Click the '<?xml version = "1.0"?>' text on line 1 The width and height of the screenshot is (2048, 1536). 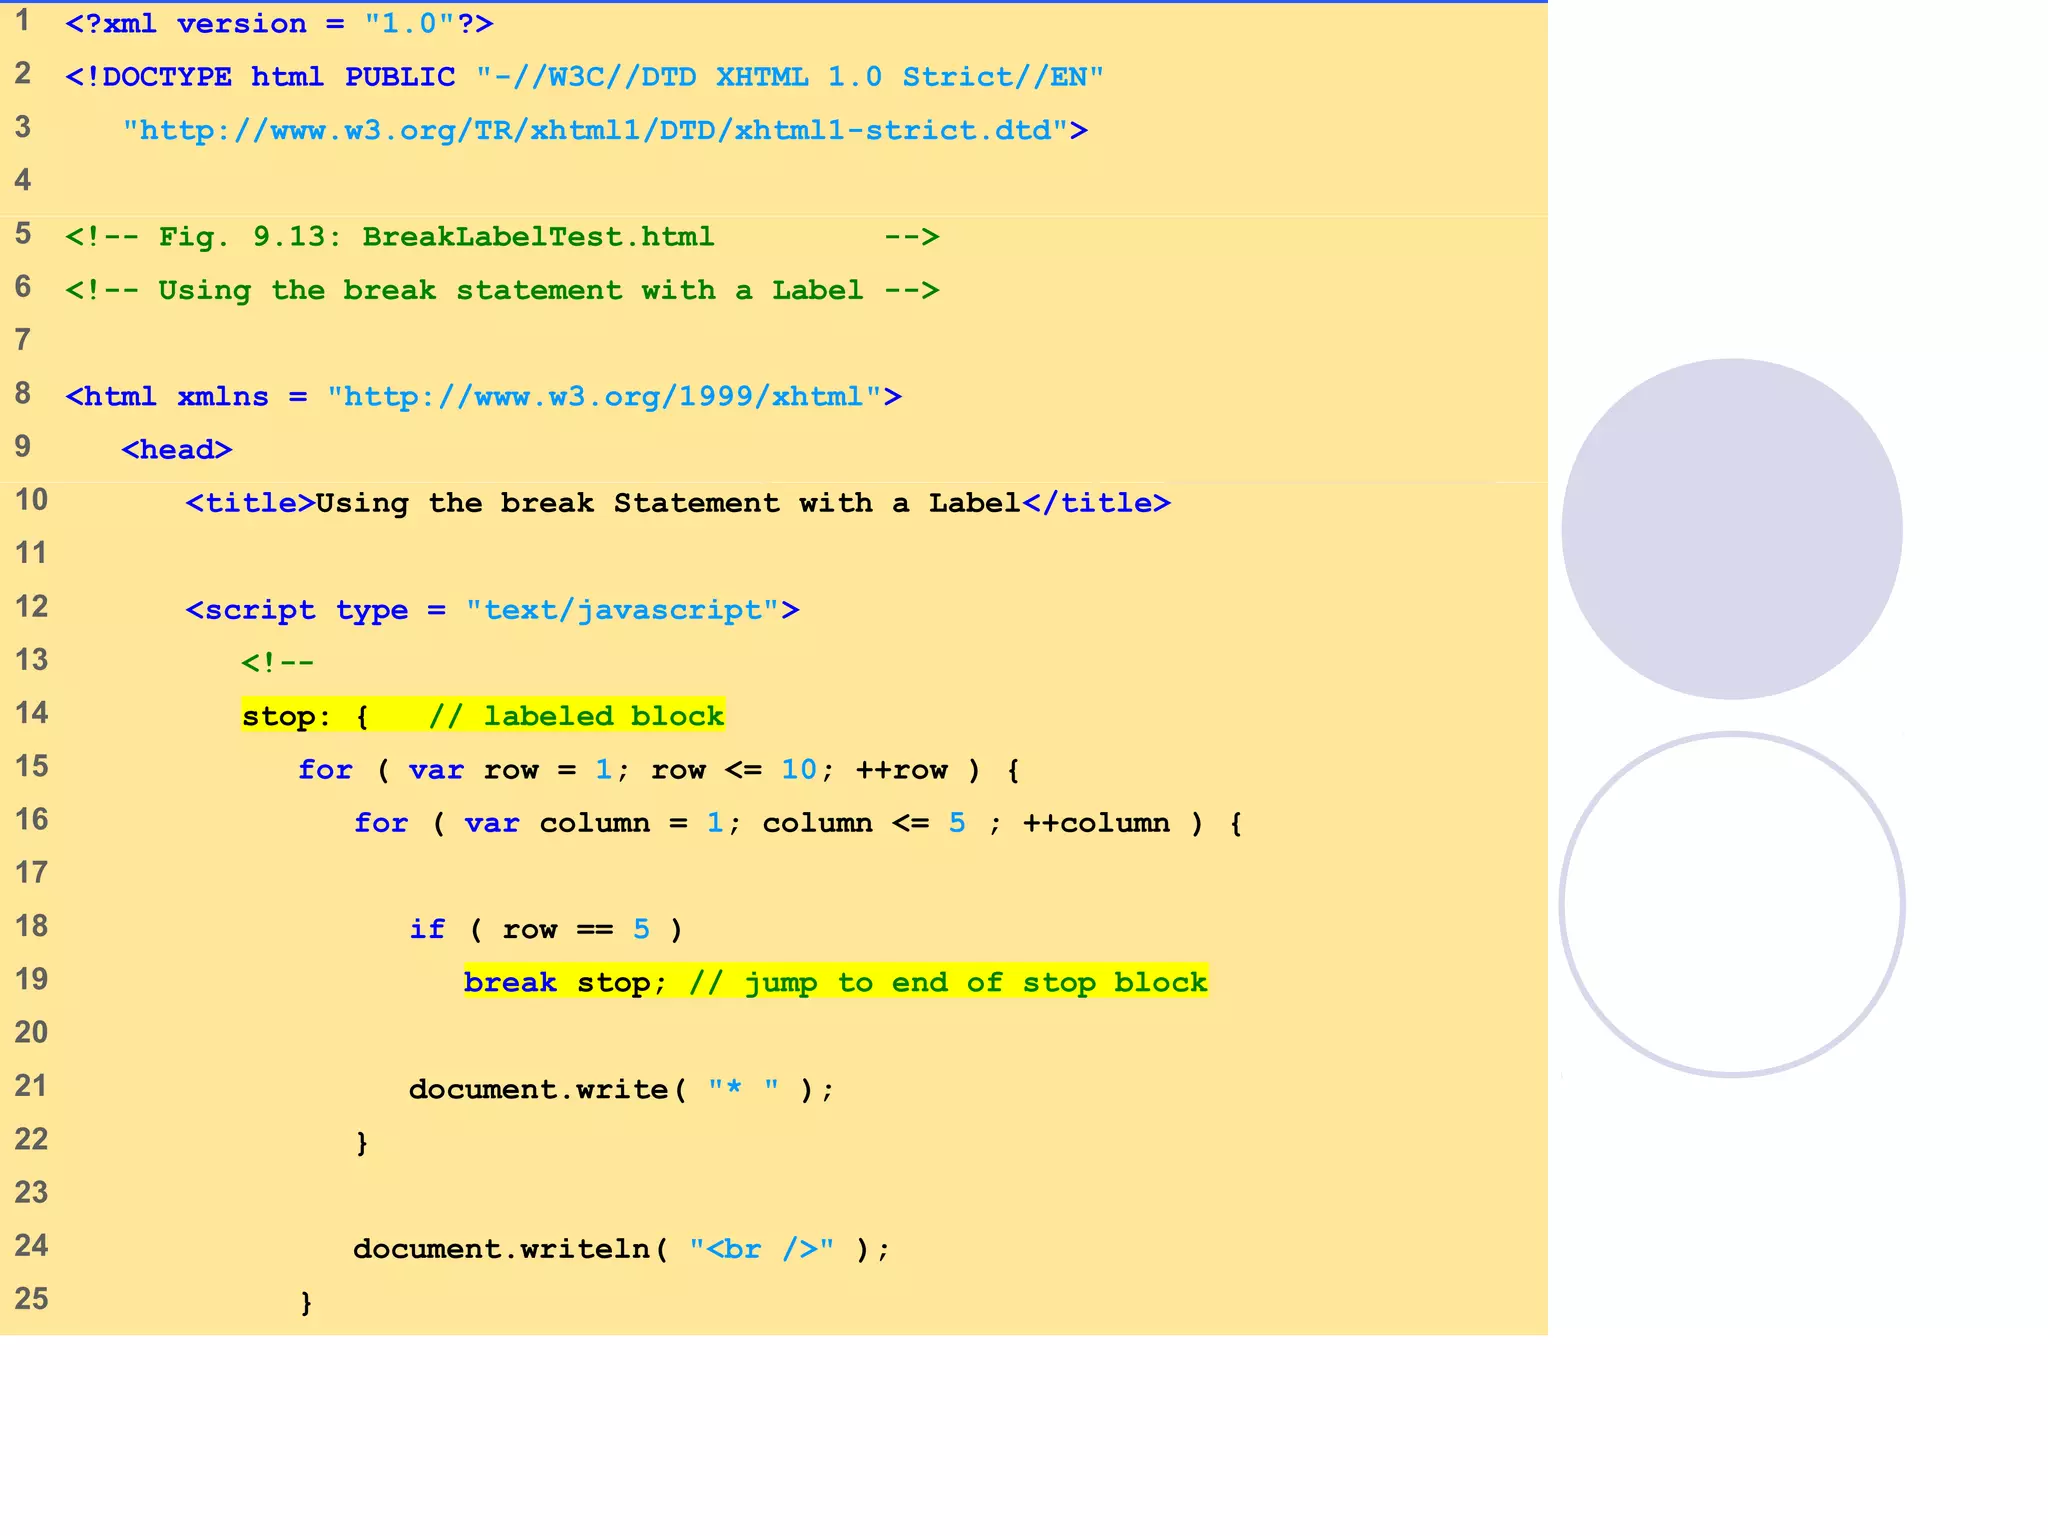(279, 24)
